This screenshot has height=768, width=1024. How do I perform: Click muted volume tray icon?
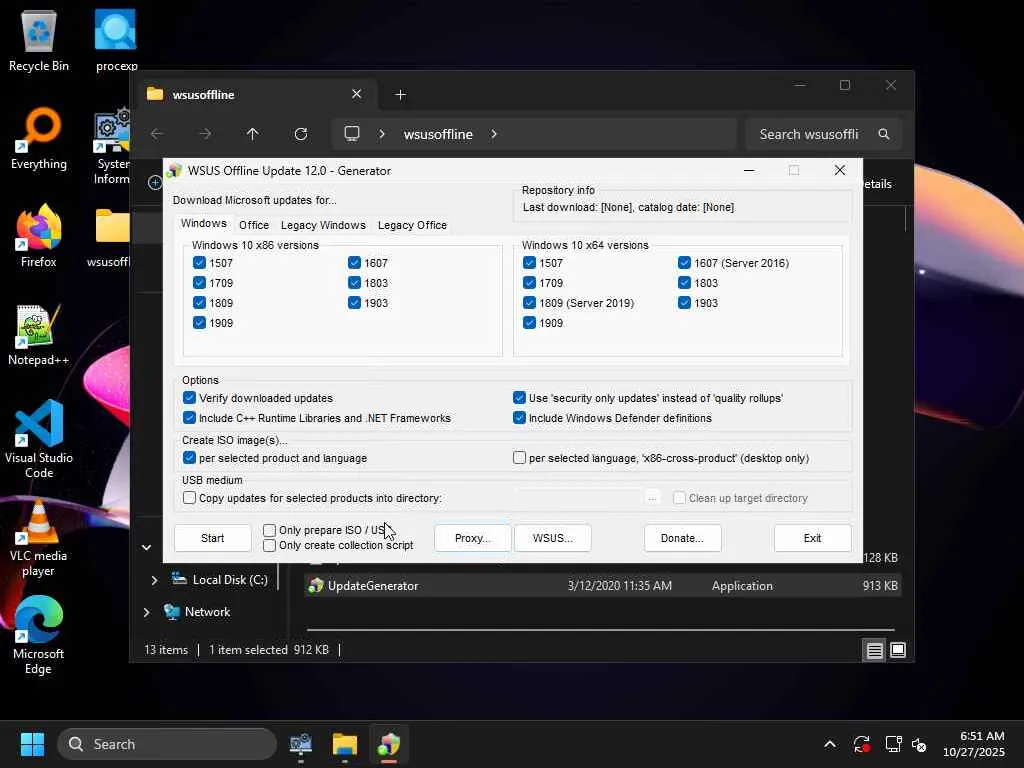(919, 744)
